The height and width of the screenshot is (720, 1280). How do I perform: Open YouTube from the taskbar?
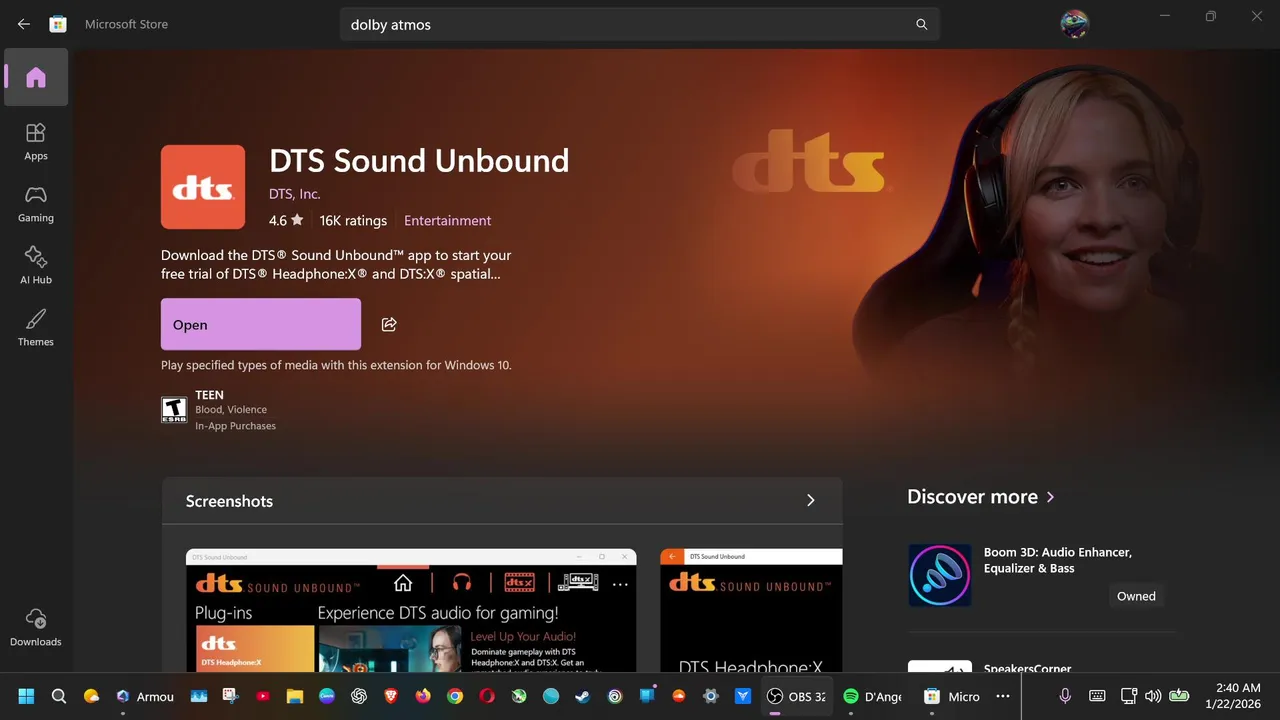[262, 696]
